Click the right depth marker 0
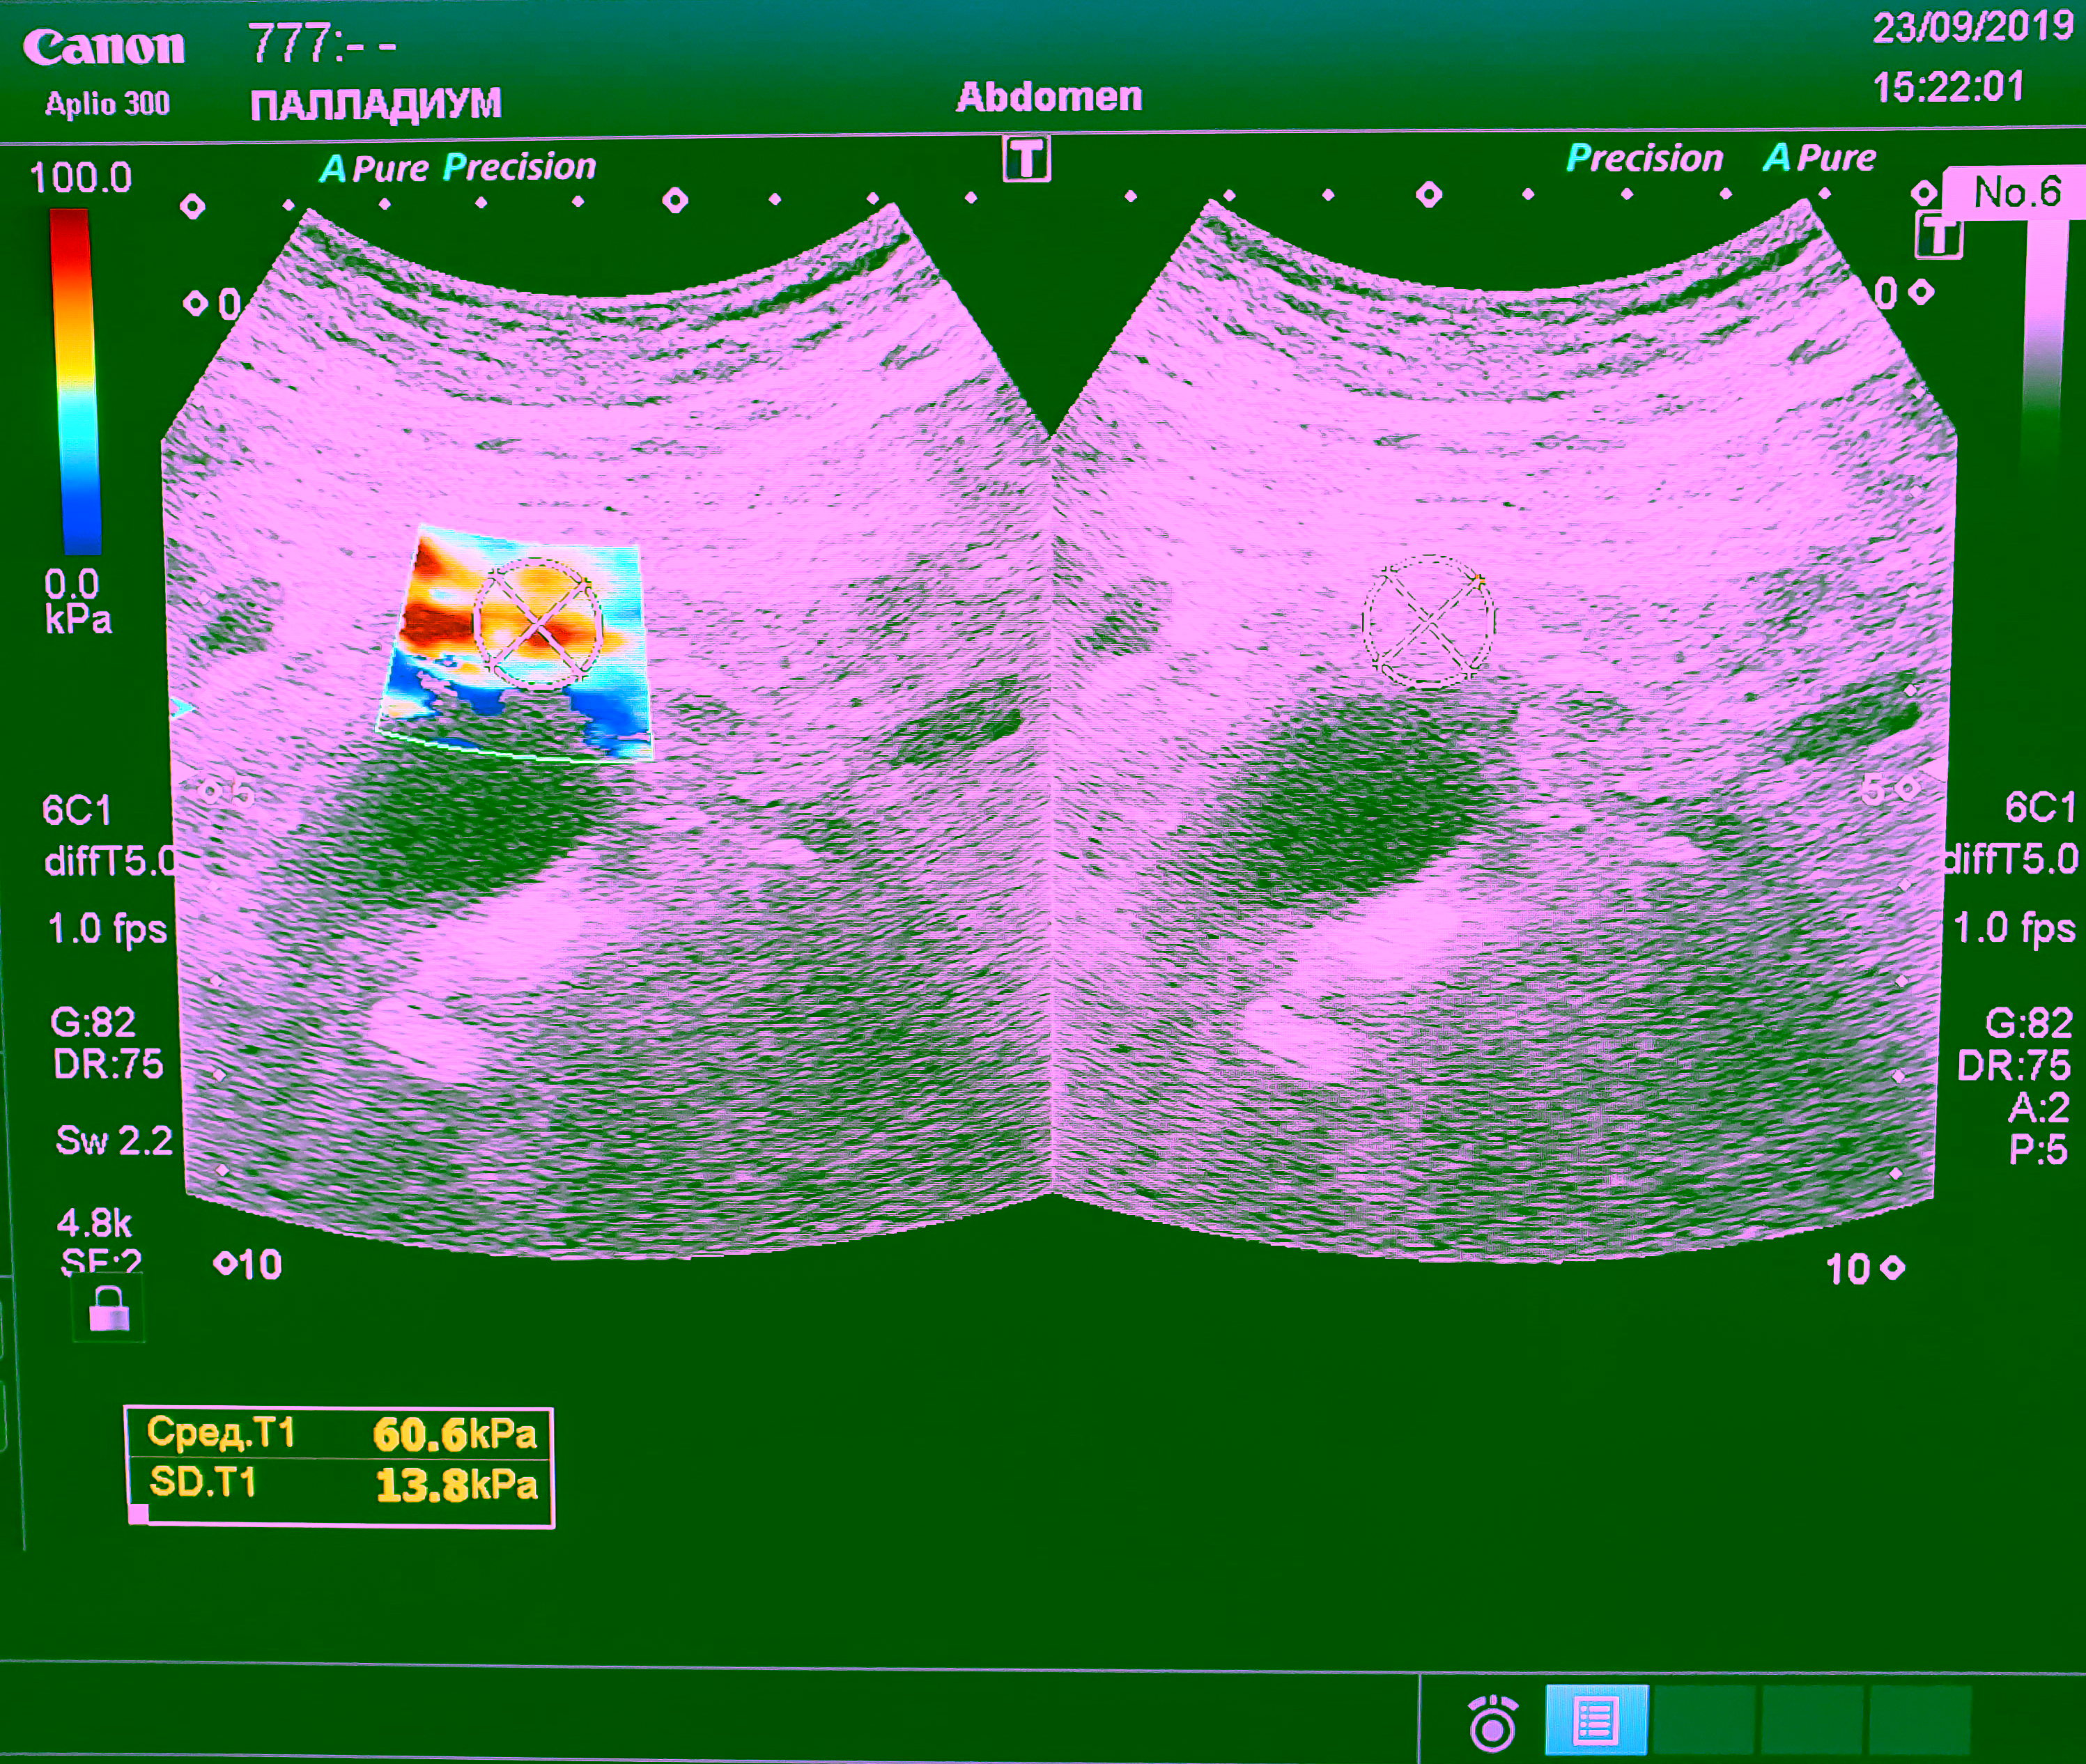 1885,294
